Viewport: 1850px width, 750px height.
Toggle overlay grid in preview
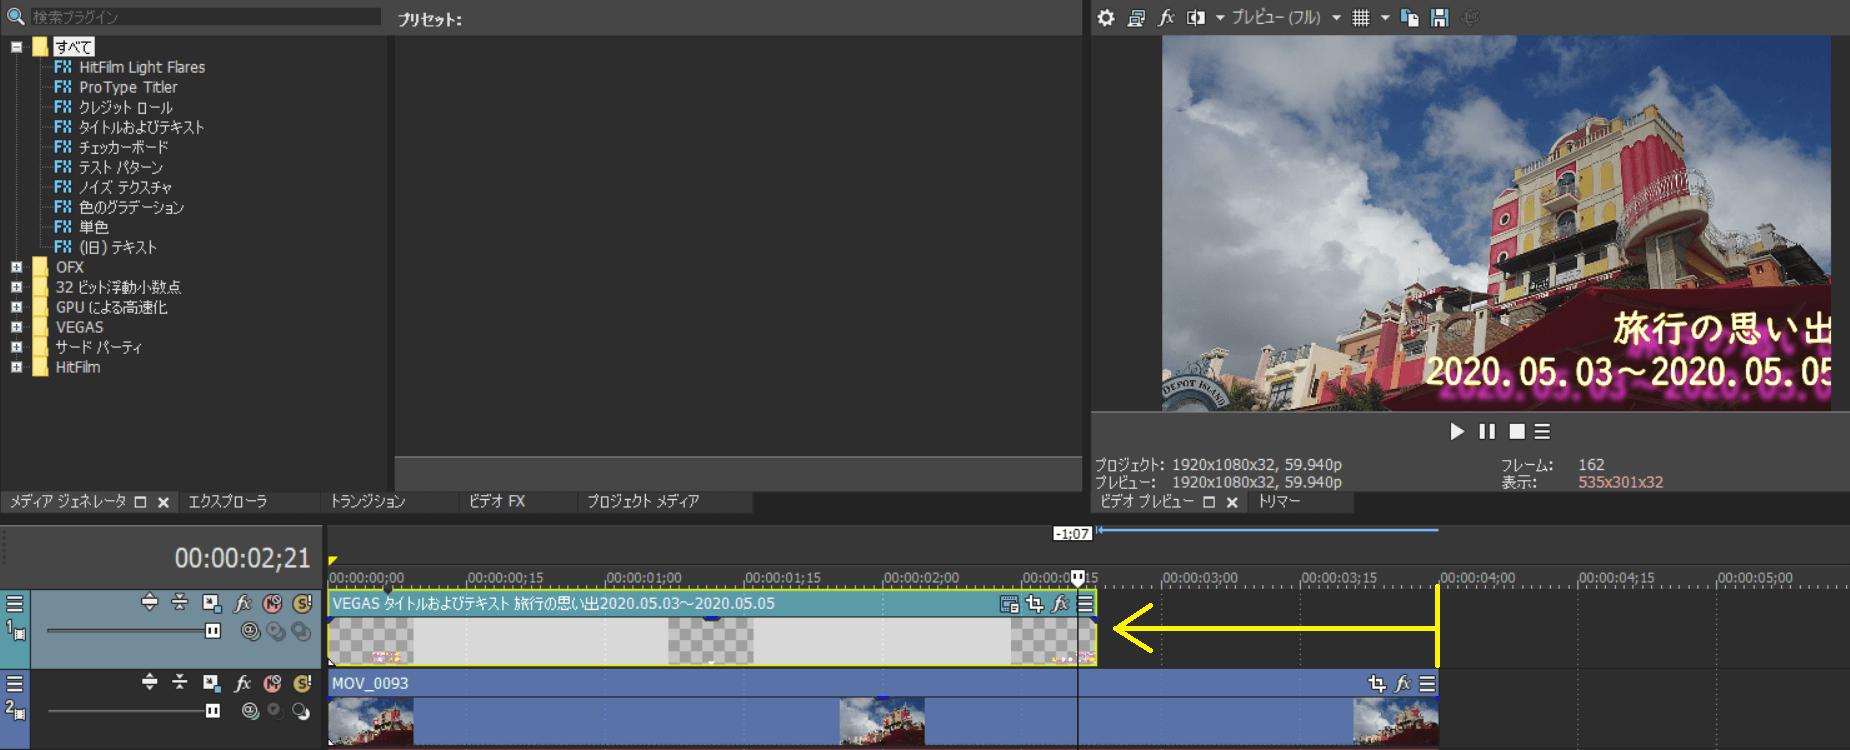(1361, 17)
